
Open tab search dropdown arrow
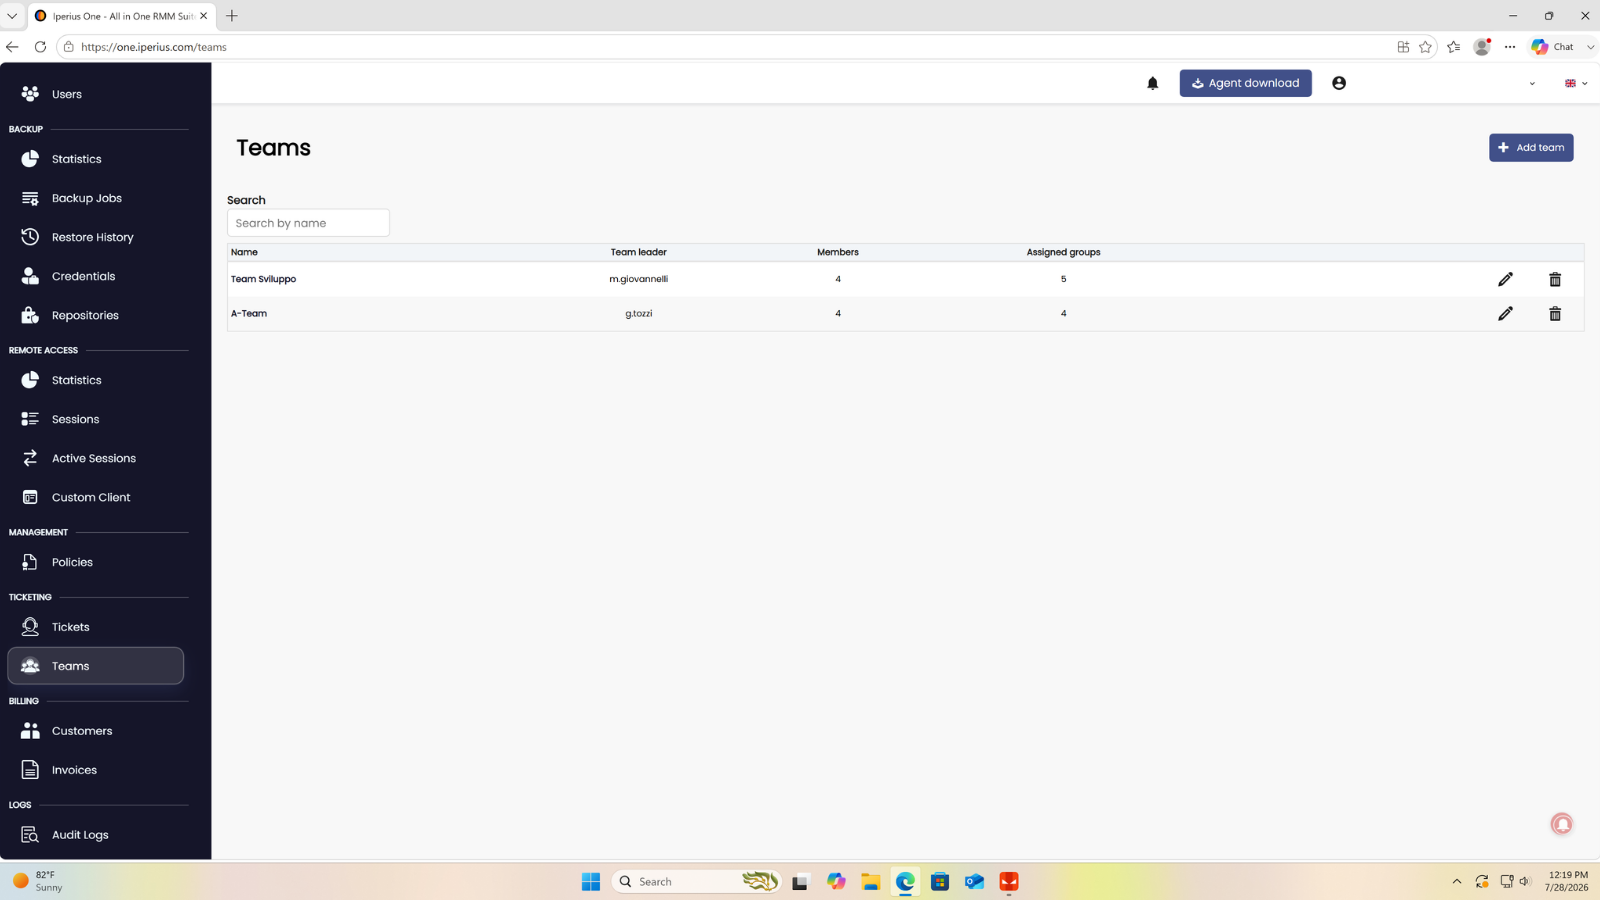pyautogui.click(x=12, y=16)
